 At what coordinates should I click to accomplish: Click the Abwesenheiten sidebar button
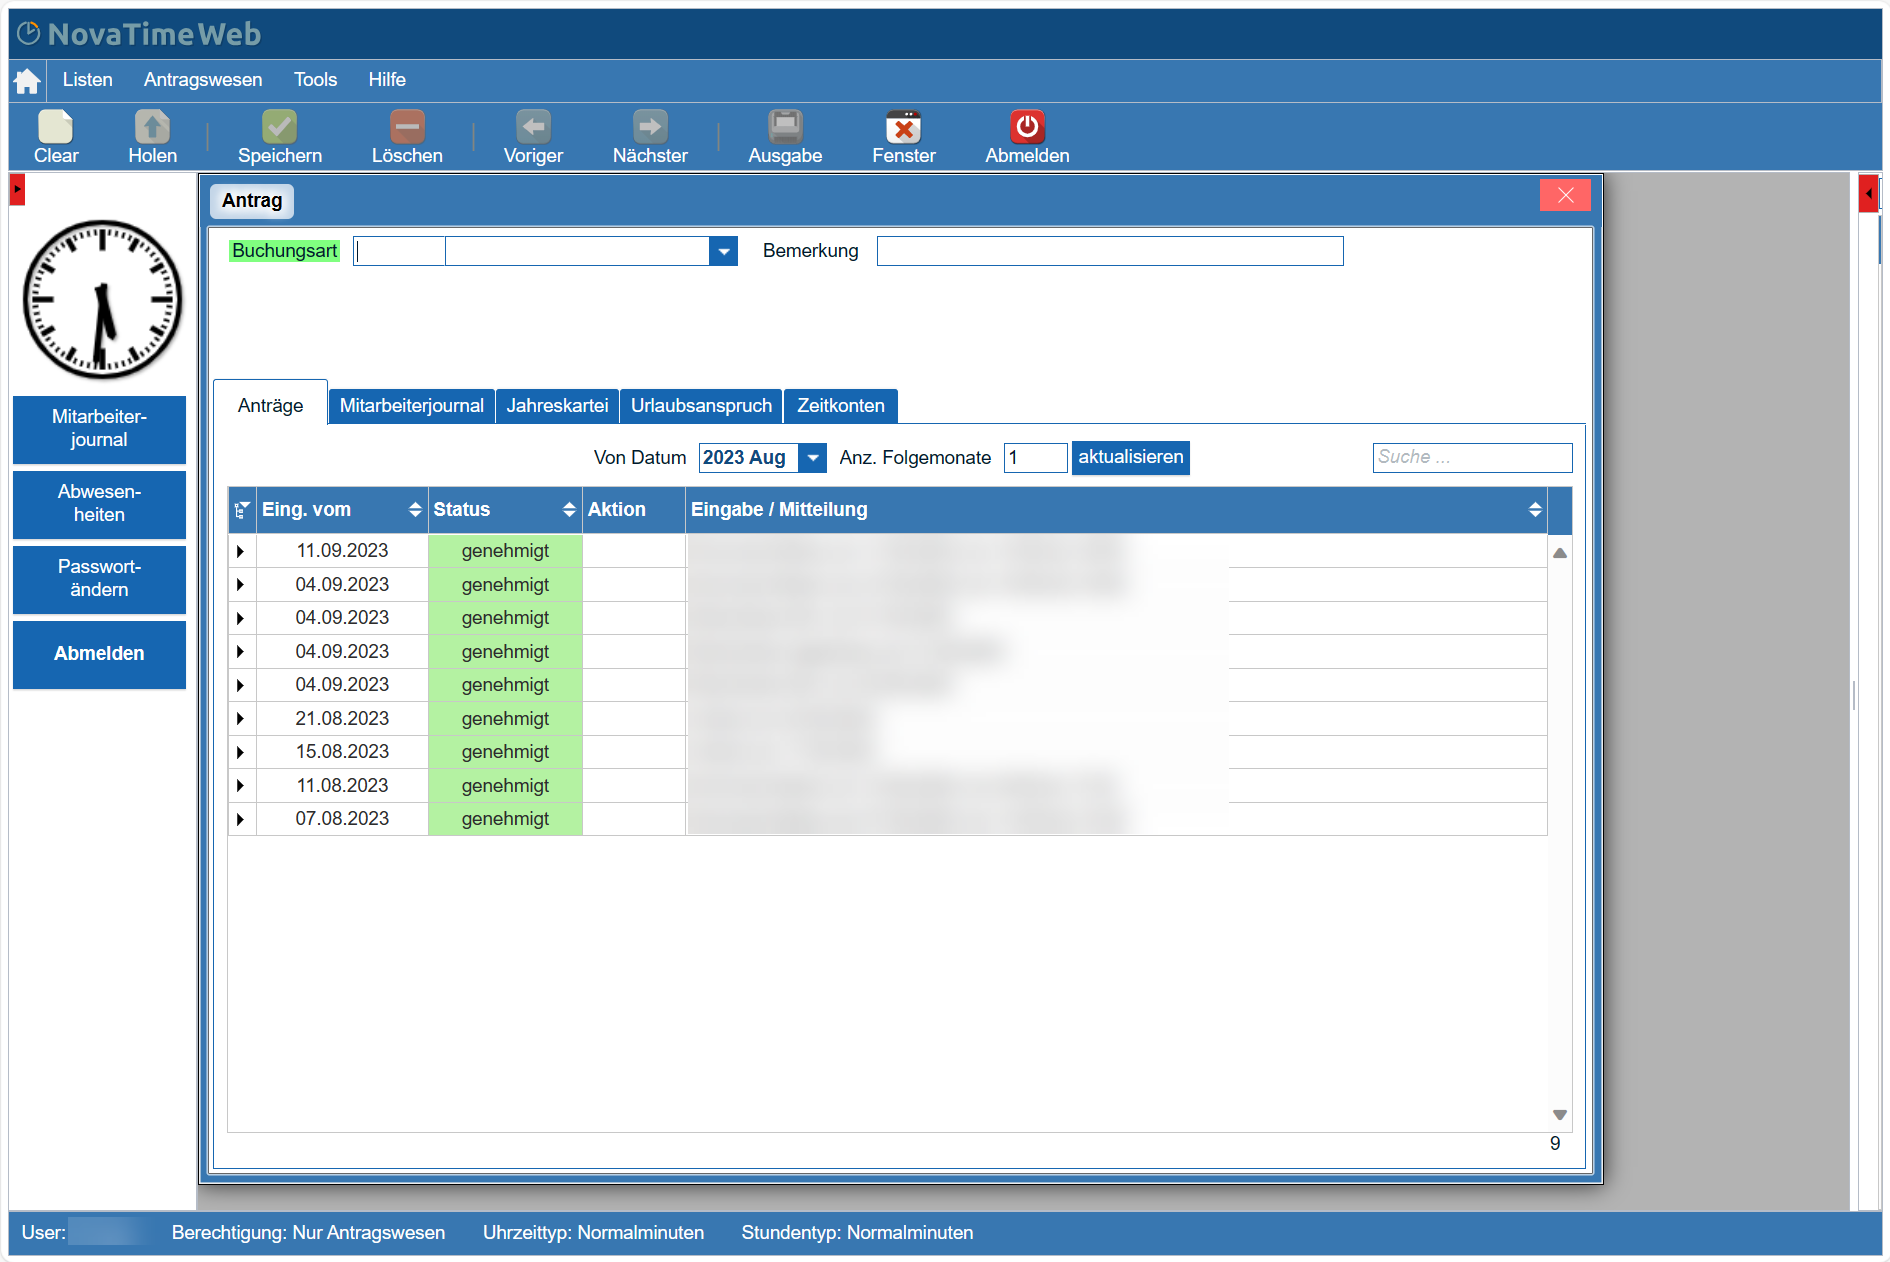click(x=99, y=504)
